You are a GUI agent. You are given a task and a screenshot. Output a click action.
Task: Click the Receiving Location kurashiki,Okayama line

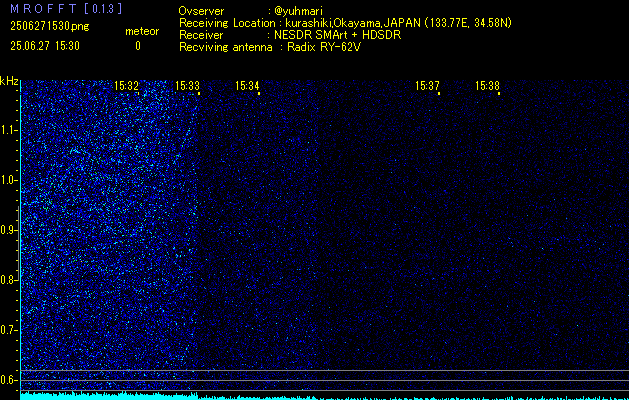(x=345, y=23)
